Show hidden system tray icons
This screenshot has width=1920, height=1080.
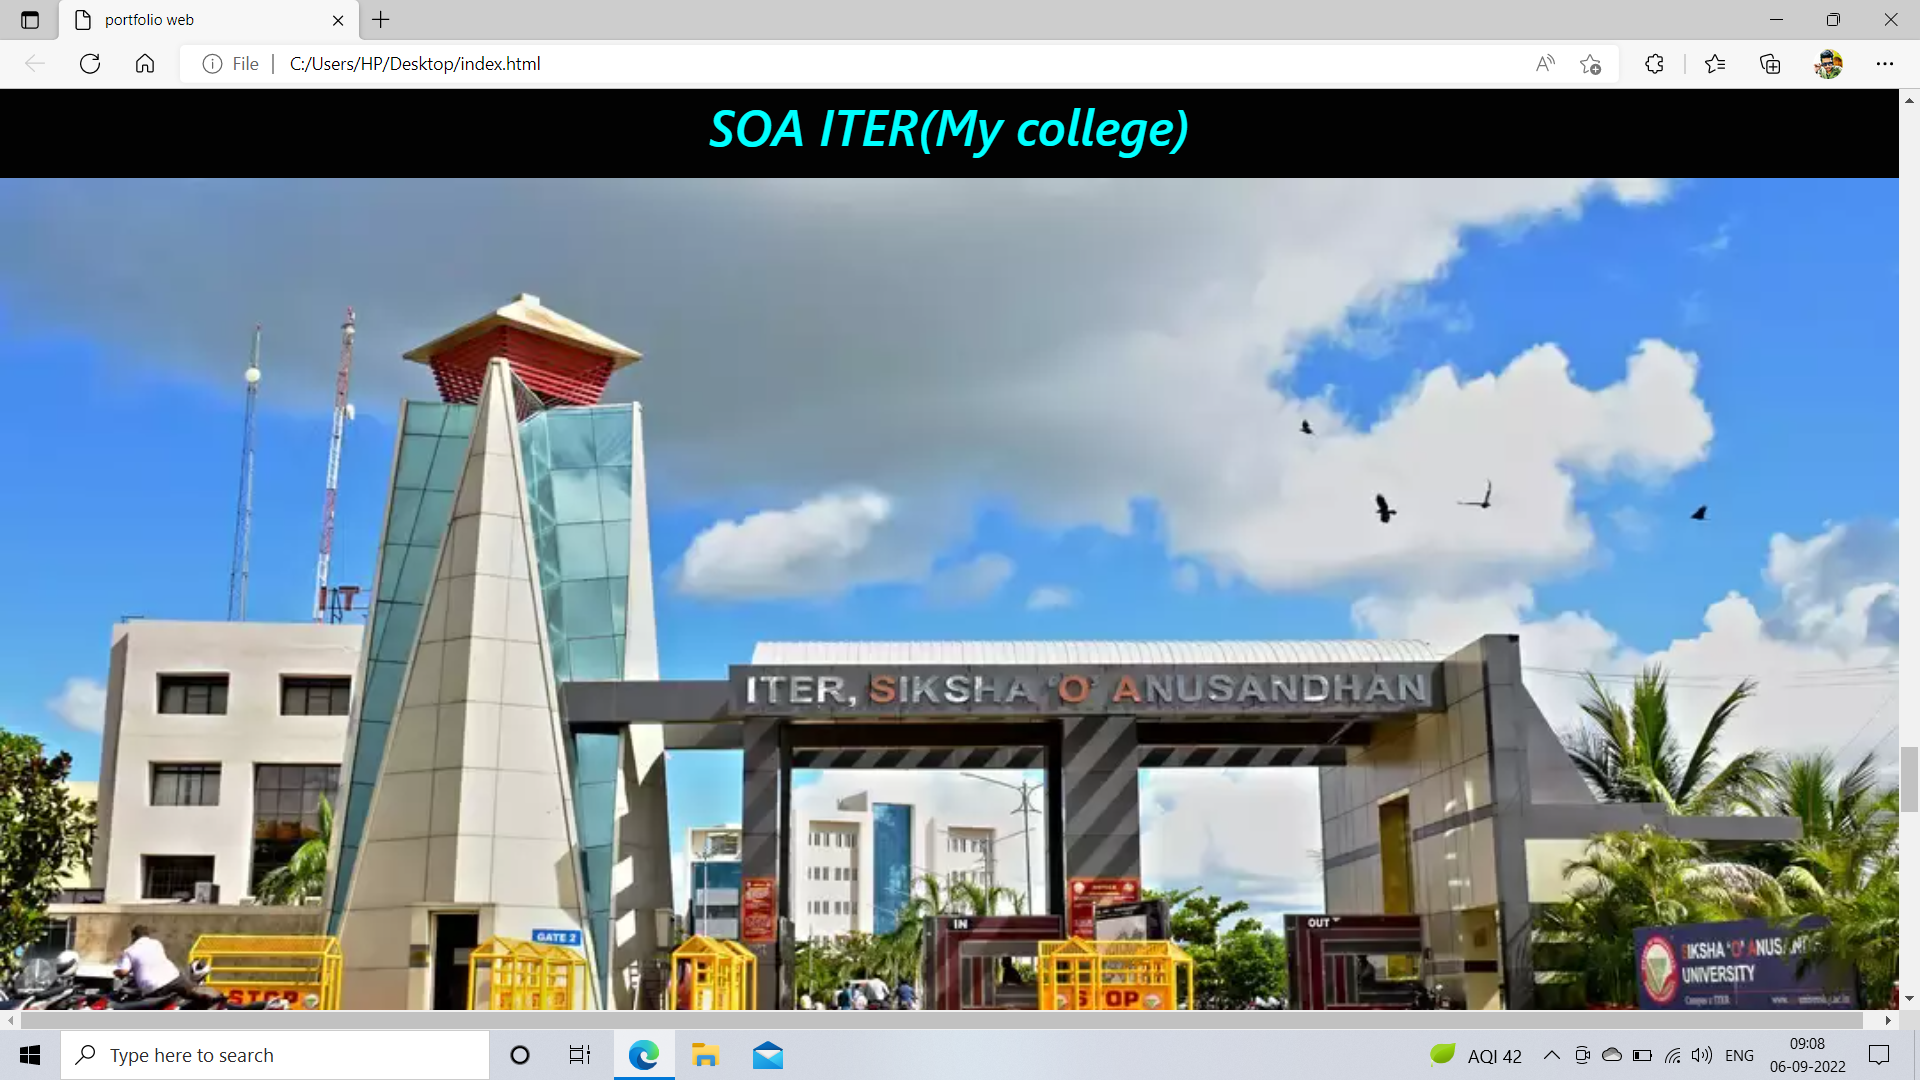coord(1551,1055)
